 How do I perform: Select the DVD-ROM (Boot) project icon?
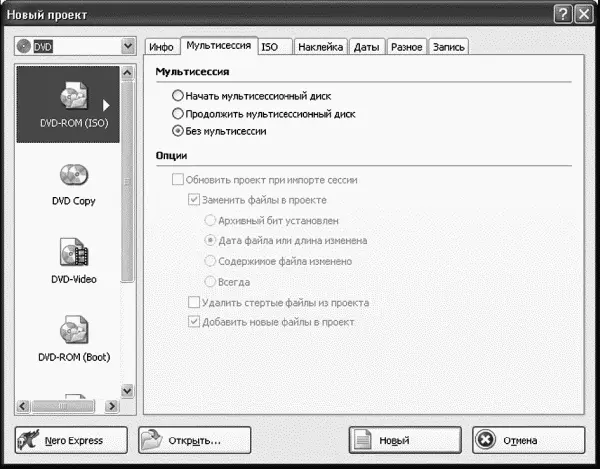[74, 330]
